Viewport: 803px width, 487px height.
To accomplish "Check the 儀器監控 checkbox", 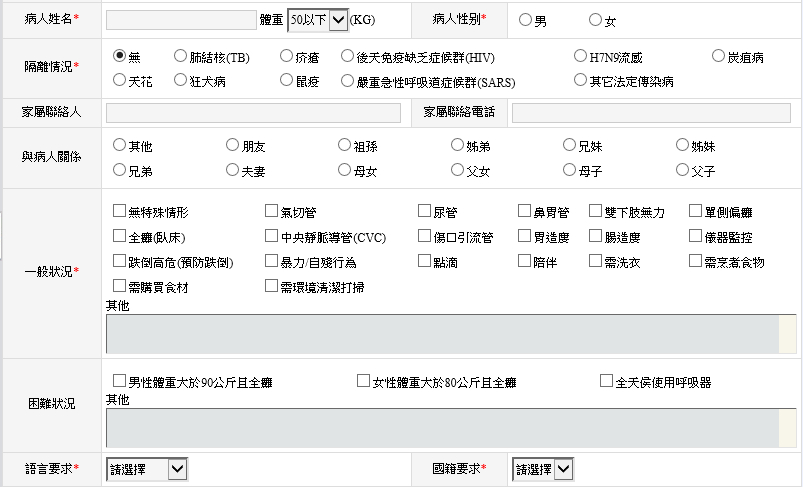I will coord(696,237).
